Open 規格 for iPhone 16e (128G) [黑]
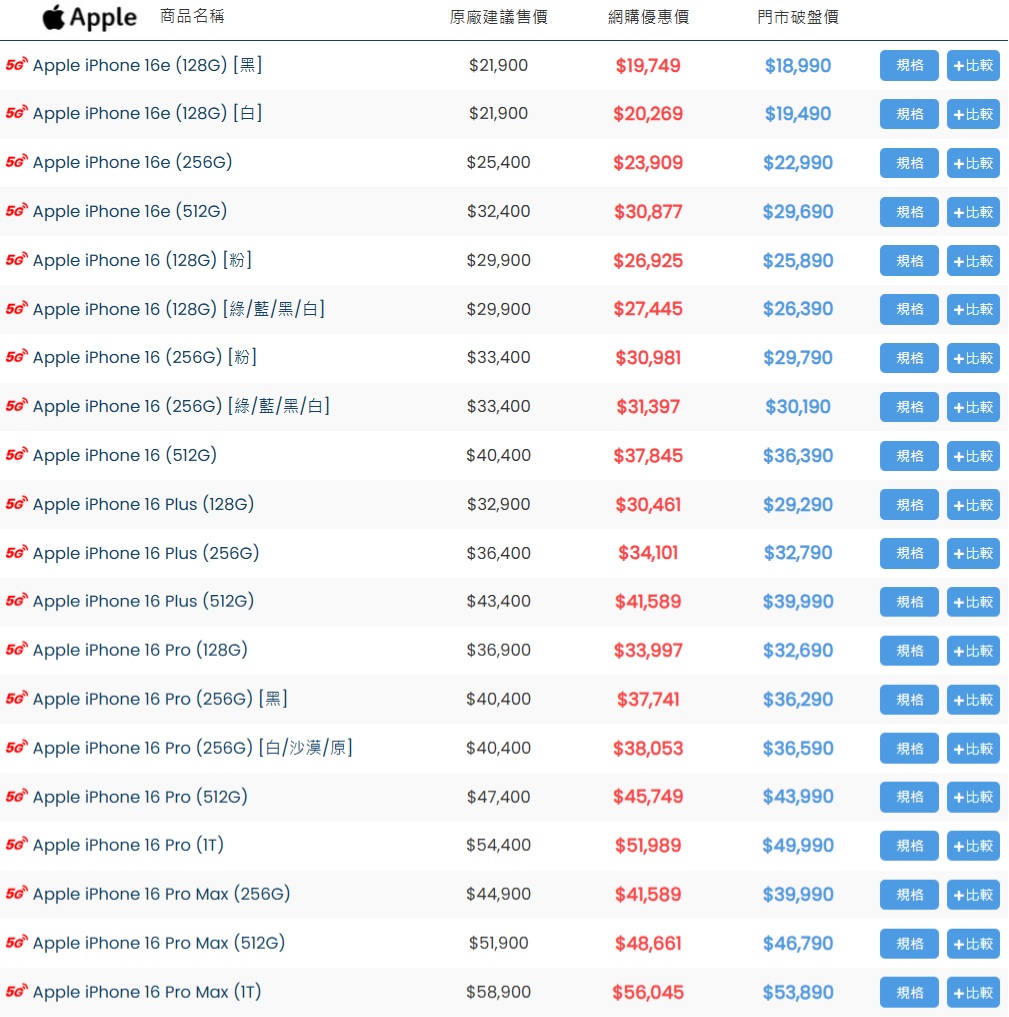 [909, 65]
